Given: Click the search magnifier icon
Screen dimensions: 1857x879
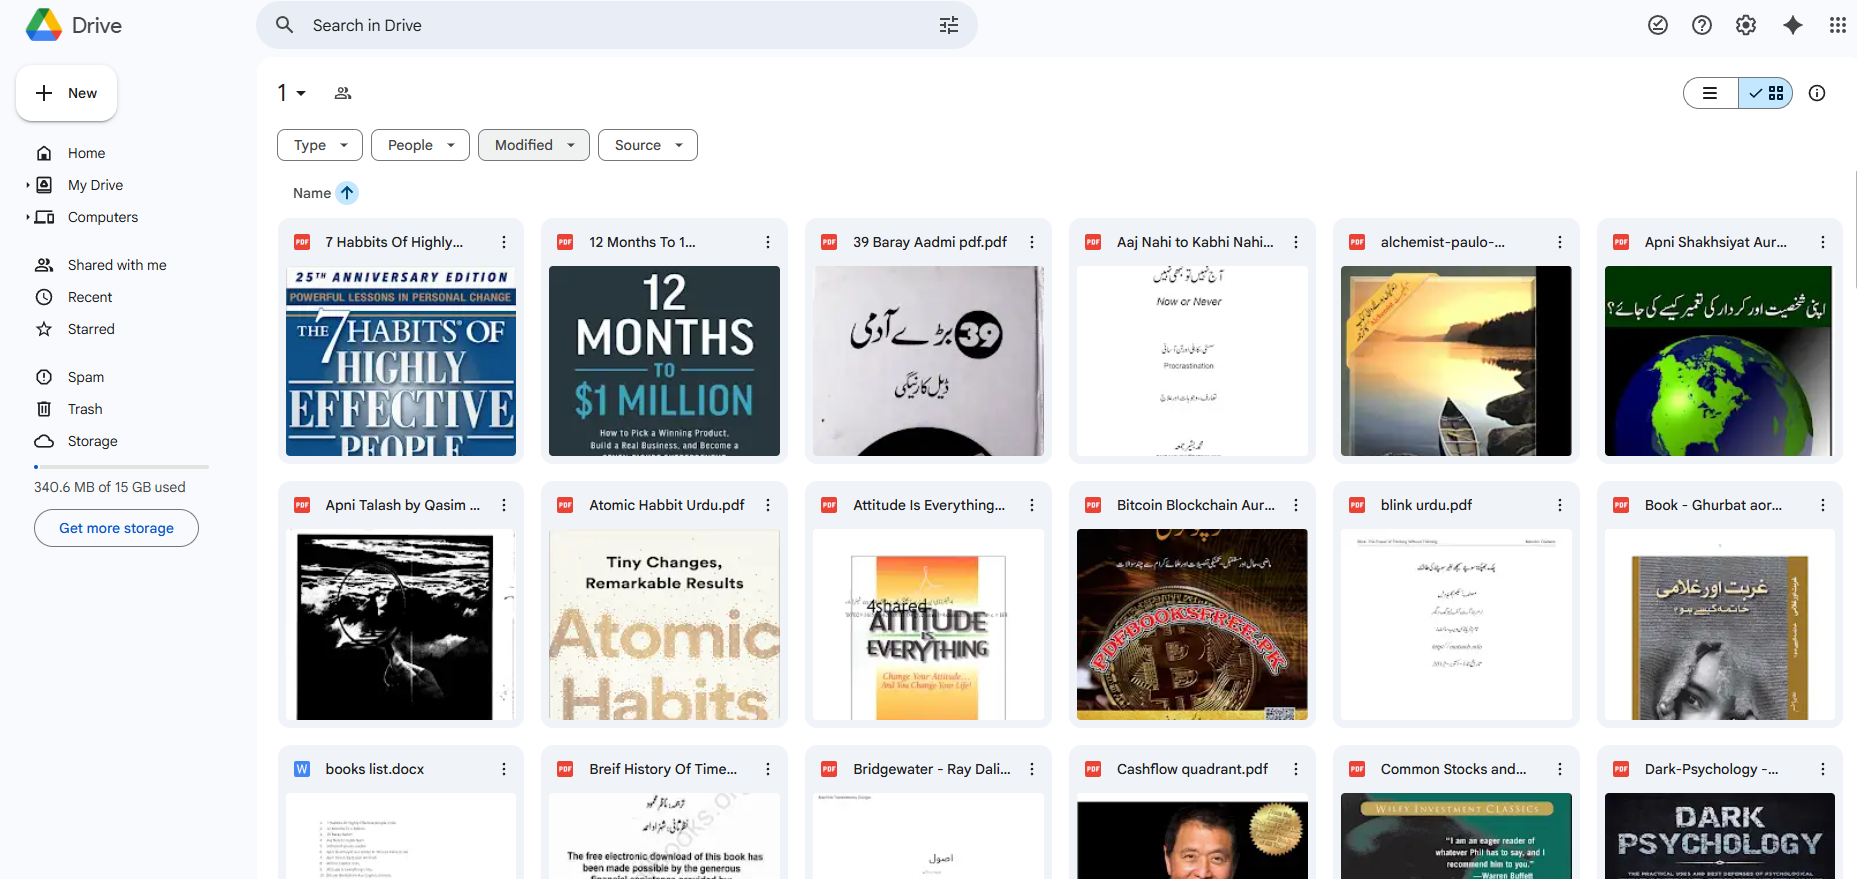Looking at the screenshot, I should click(x=285, y=25).
